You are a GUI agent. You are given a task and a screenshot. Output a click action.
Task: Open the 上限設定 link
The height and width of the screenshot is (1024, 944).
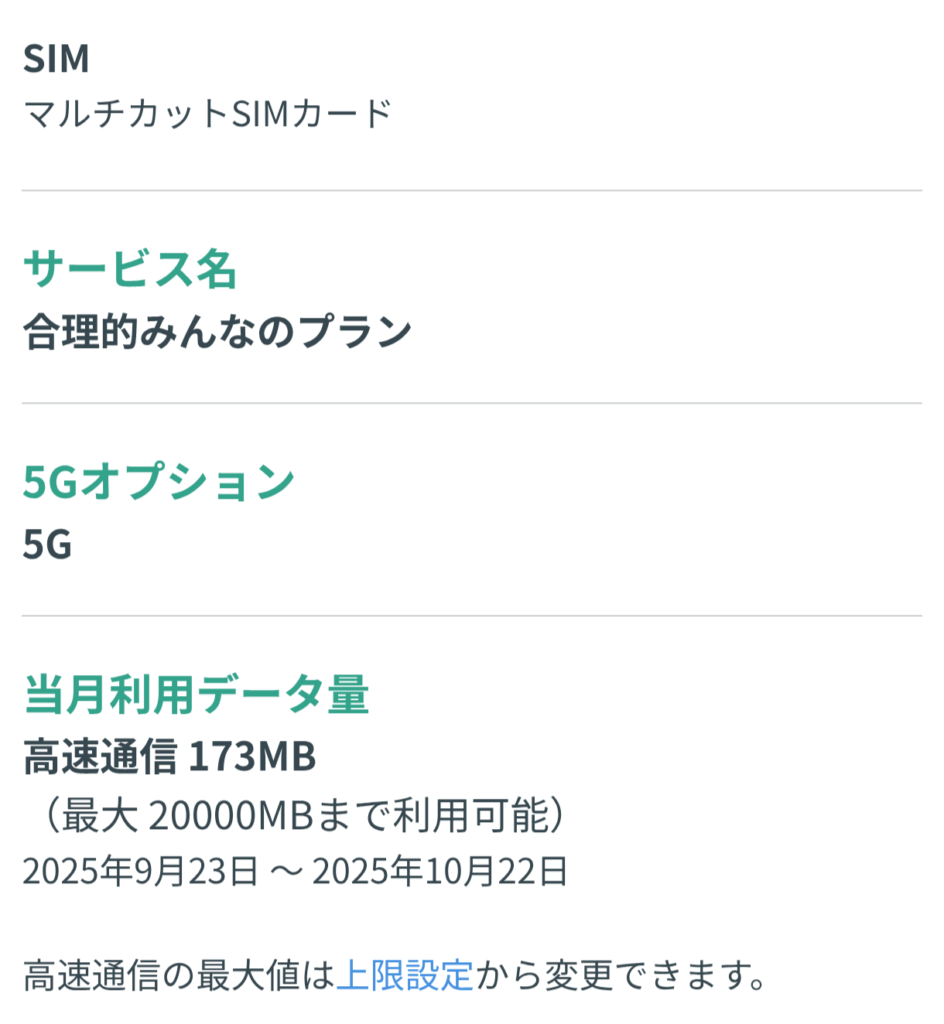click(x=404, y=973)
